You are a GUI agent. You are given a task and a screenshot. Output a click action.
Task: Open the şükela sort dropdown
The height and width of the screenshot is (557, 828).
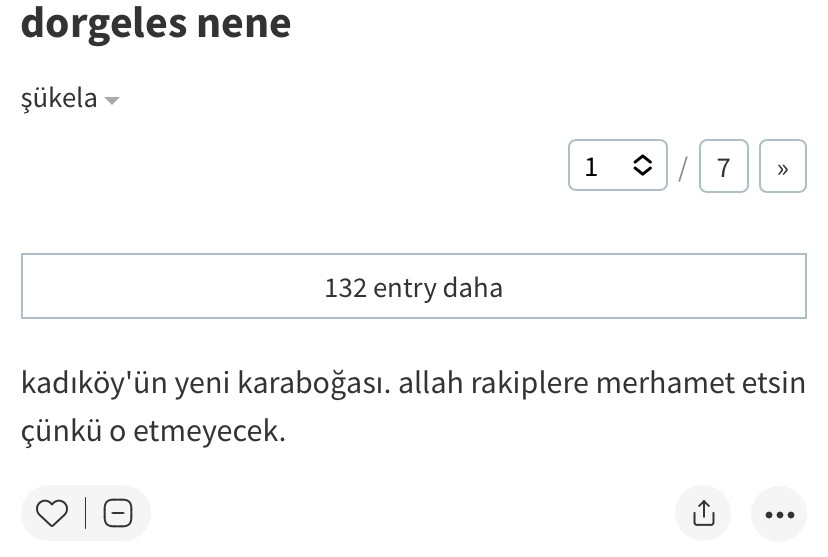(60, 99)
